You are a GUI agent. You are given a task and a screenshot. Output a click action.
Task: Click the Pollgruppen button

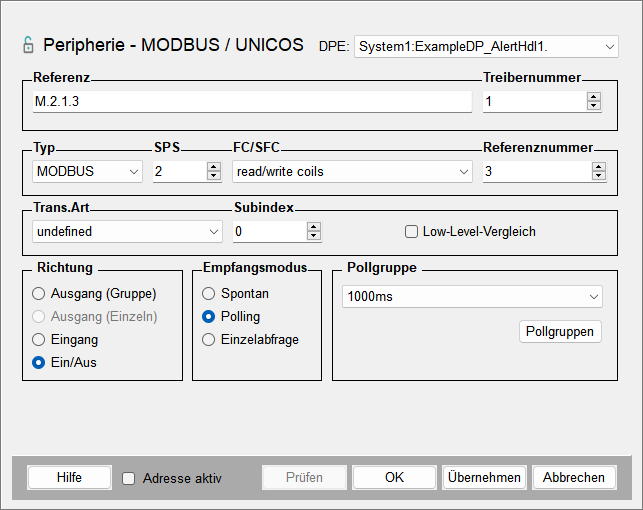click(x=560, y=332)
